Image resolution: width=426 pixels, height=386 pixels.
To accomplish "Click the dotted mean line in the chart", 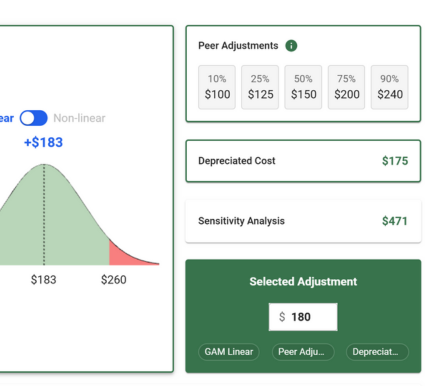I will point(44,215).
